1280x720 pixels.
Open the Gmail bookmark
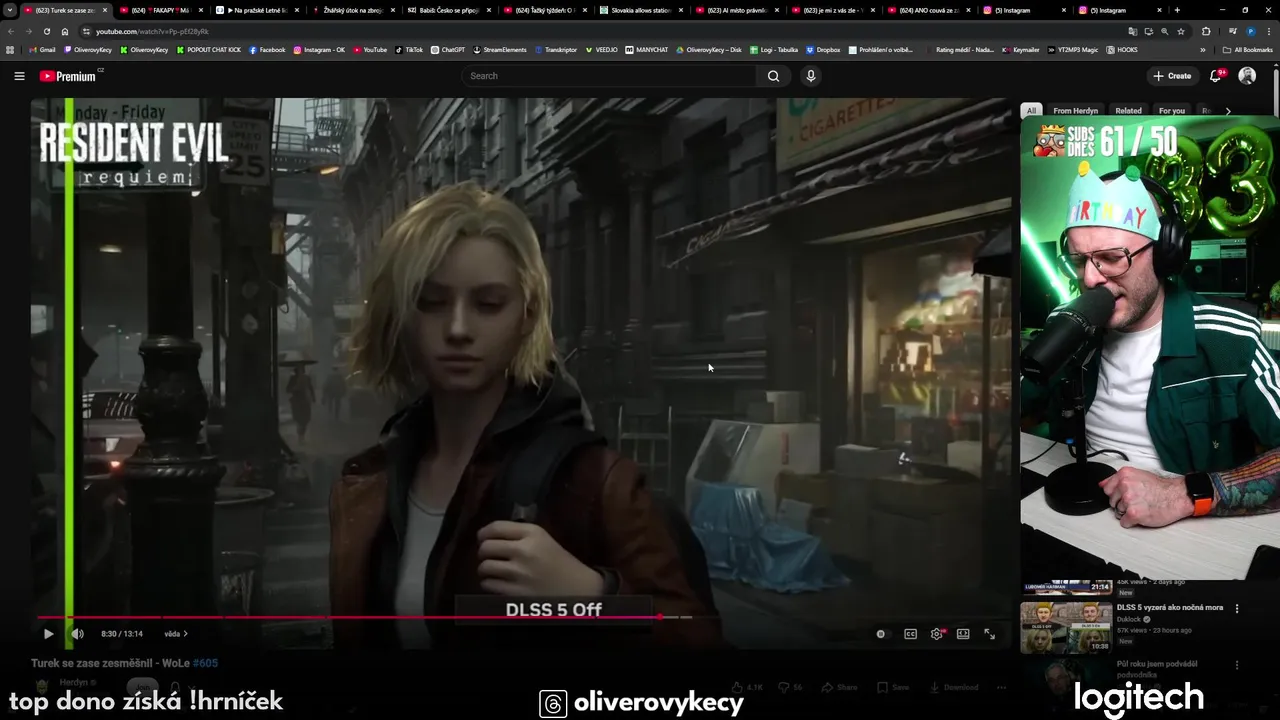(x=42, y=49)
